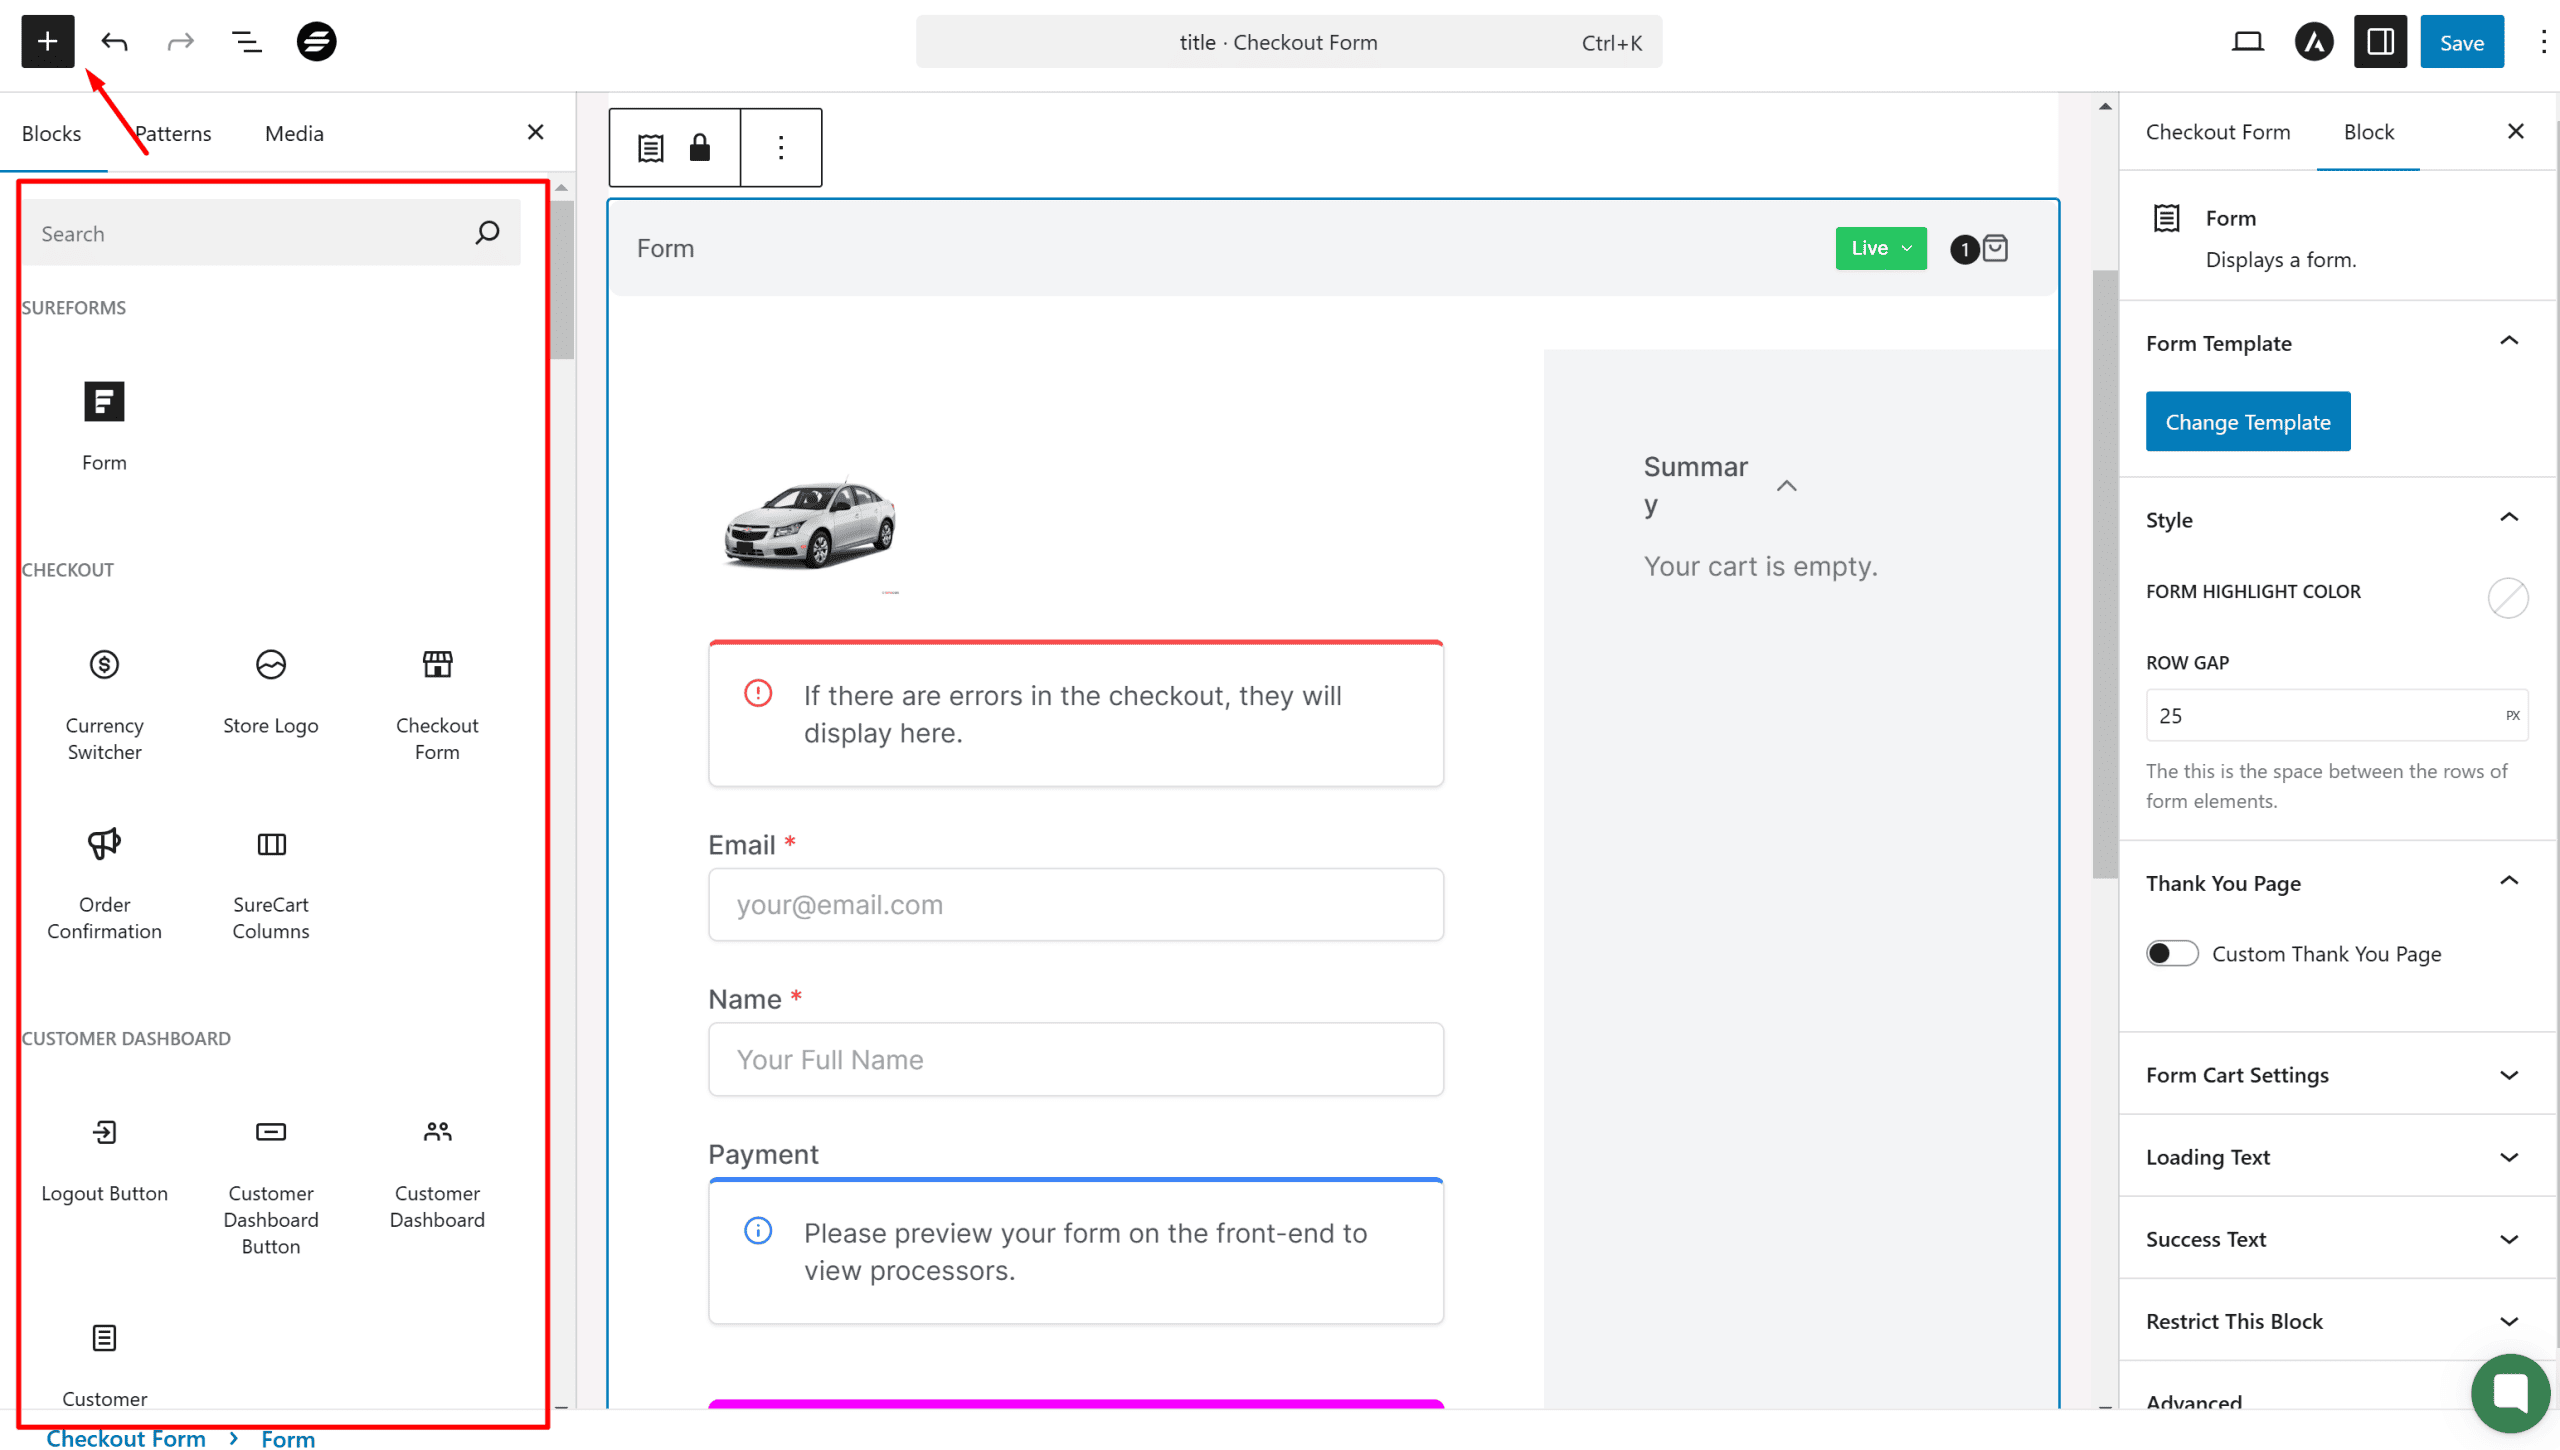
Task: Click the block inserter plus icon
Action: tap(47, 42)
